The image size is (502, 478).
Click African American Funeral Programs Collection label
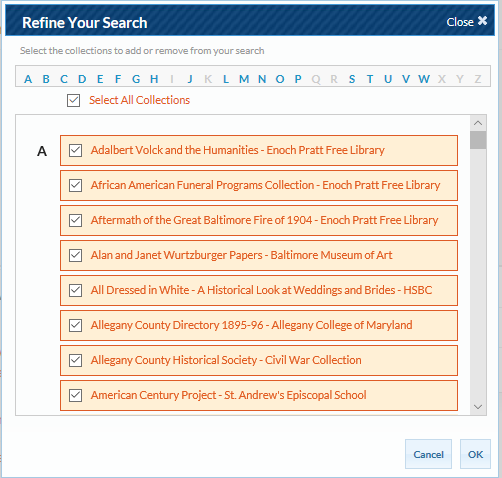[265, 185]
